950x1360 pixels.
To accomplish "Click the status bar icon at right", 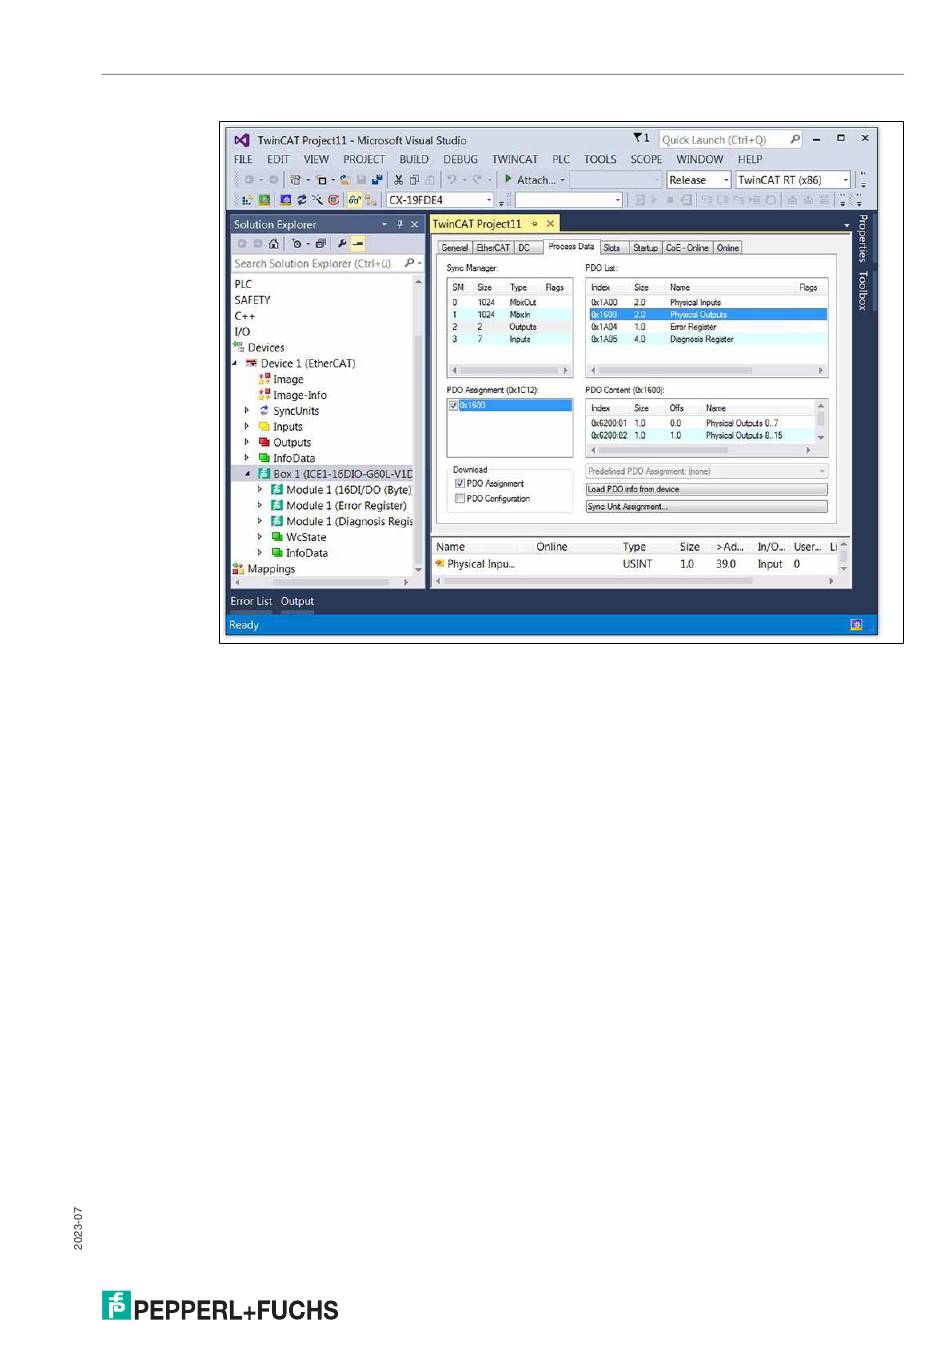I will point(856,625).
